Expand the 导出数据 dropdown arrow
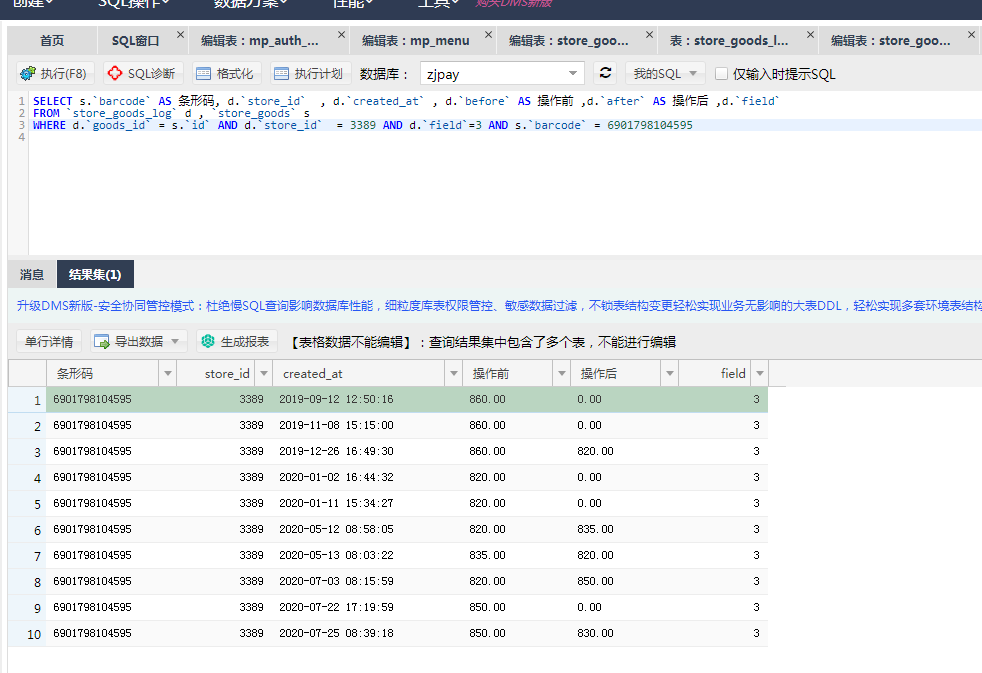 175,342
